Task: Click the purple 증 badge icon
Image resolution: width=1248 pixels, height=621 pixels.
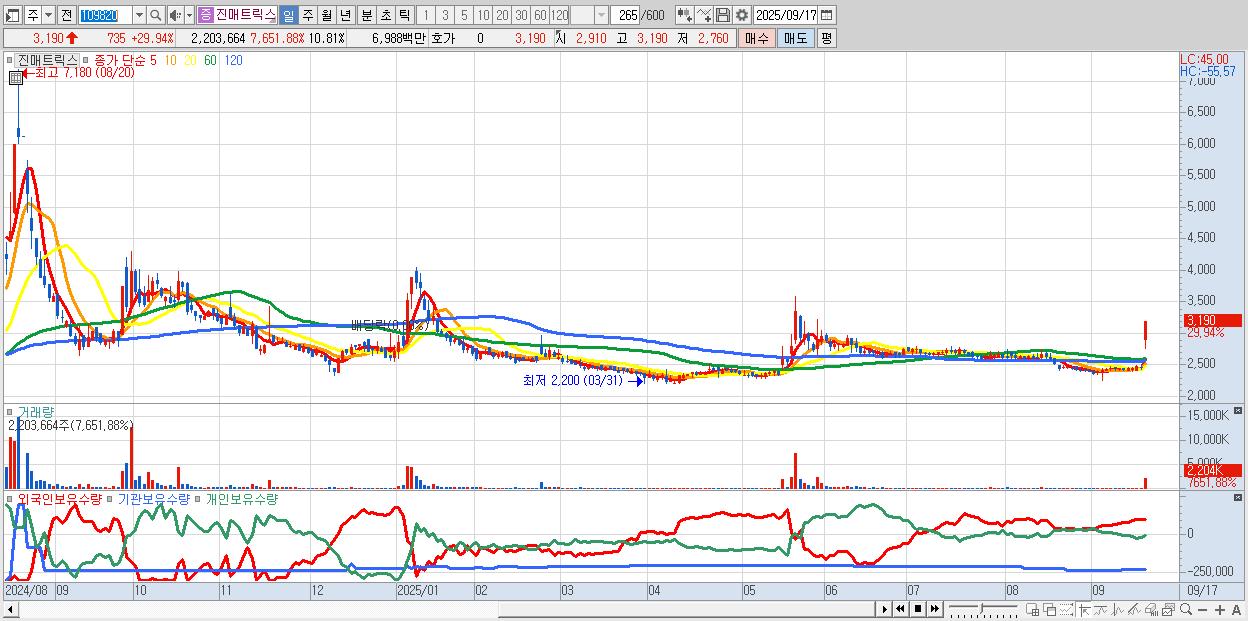Action: click(206, 15)
